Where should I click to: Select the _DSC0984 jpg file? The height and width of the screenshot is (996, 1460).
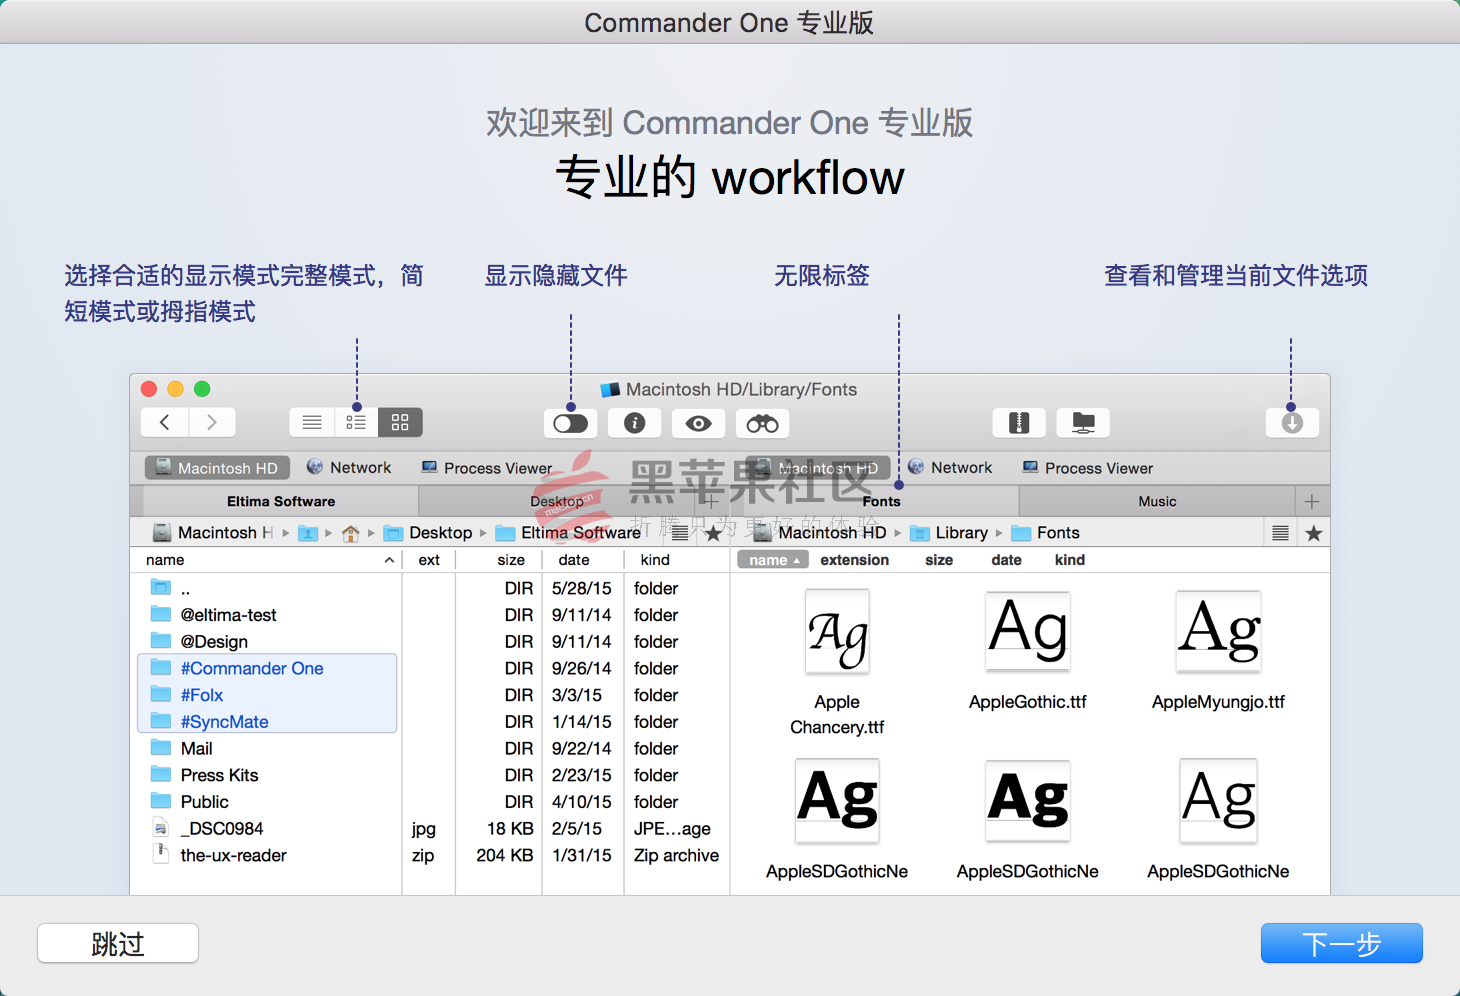[430, 829]
